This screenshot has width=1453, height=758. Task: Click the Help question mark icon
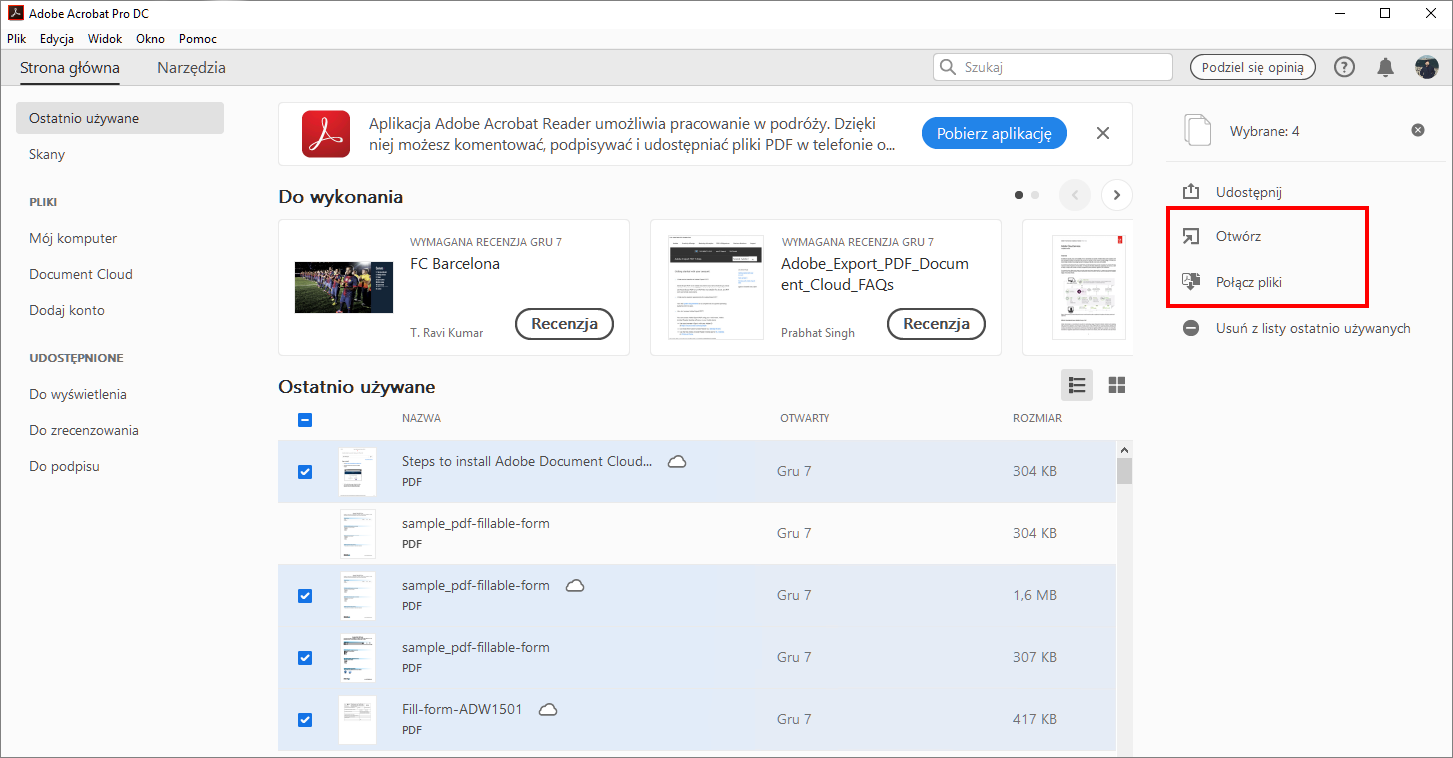tap(1344, 67)
